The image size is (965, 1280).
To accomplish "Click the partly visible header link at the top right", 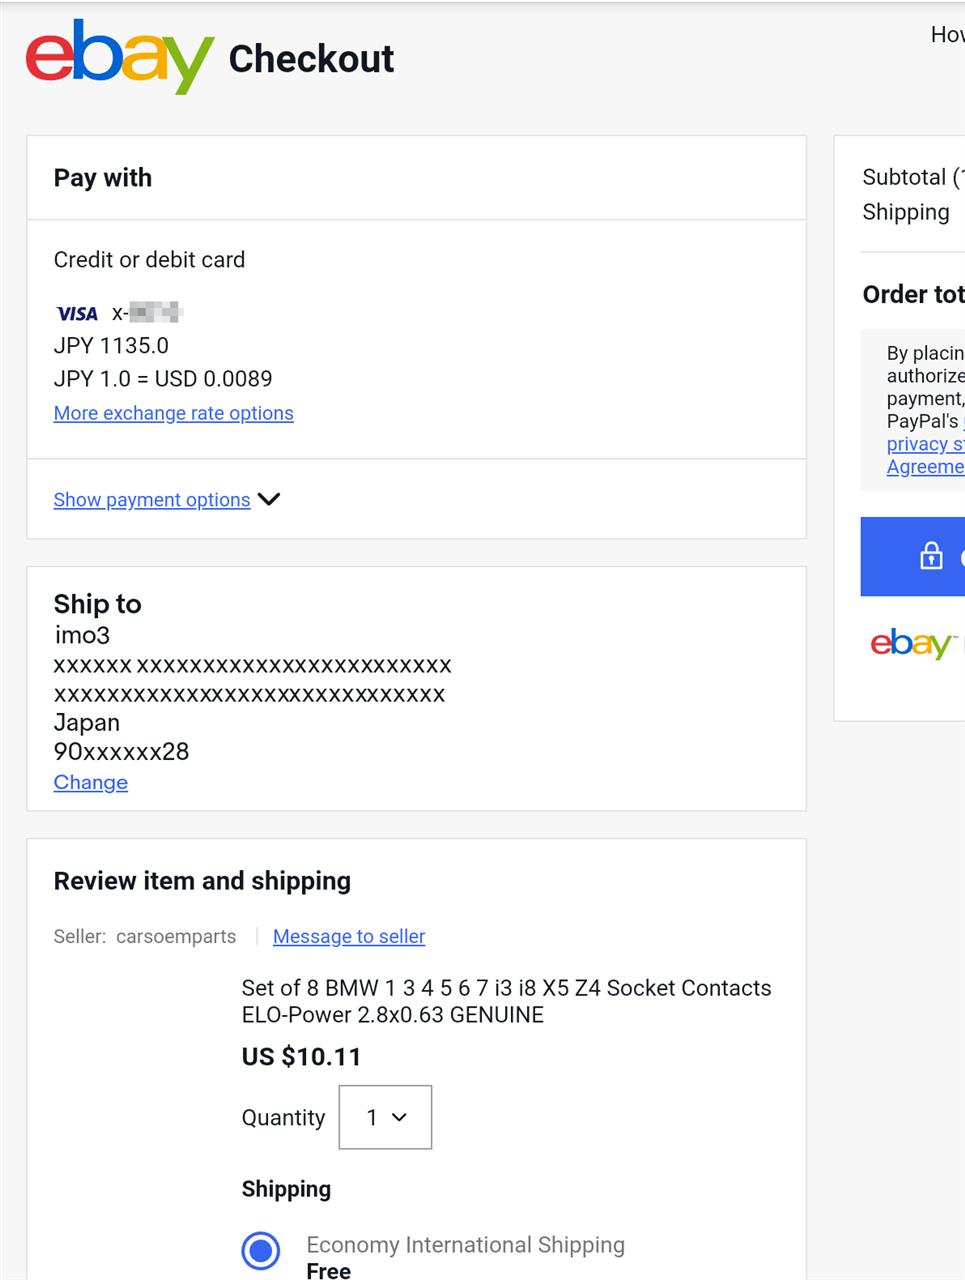I will (947, 35).
